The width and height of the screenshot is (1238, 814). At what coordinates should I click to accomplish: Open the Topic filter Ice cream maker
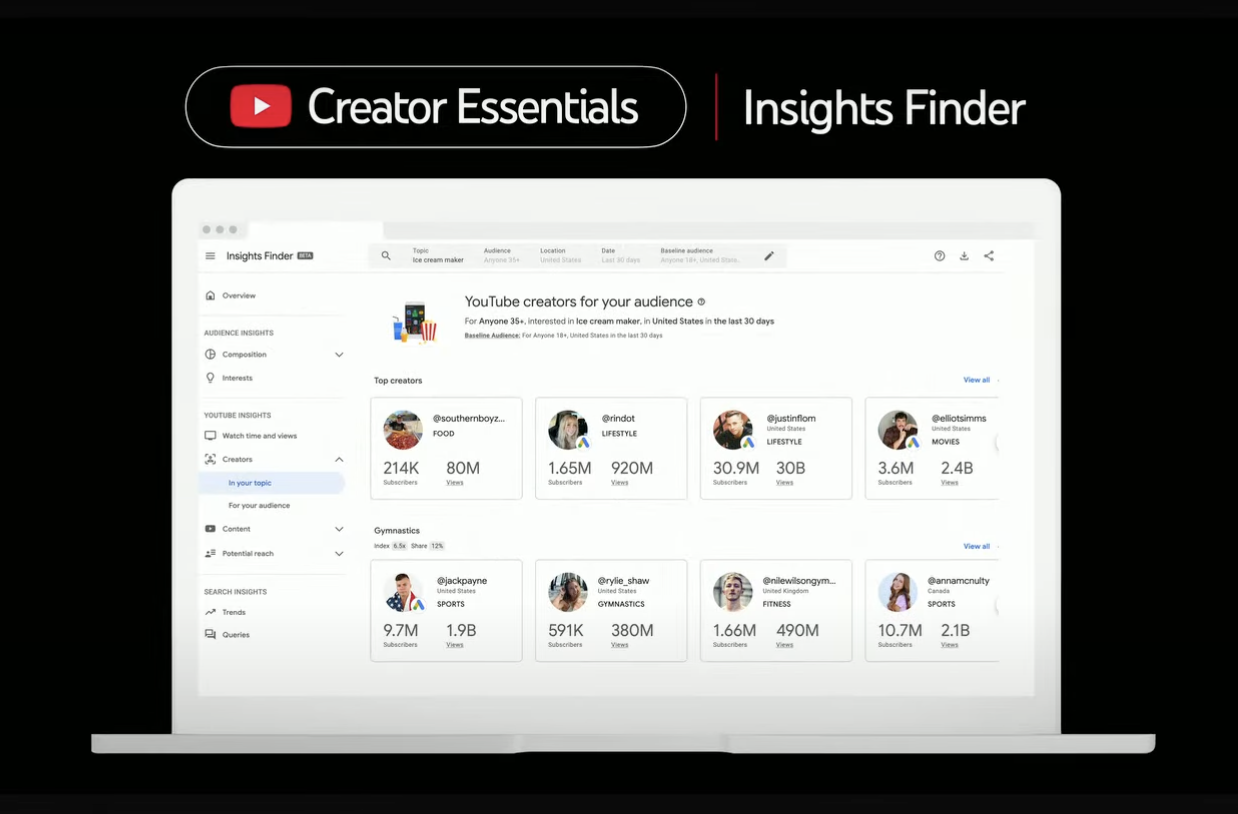pyautogui.click(x=438, y=256)
